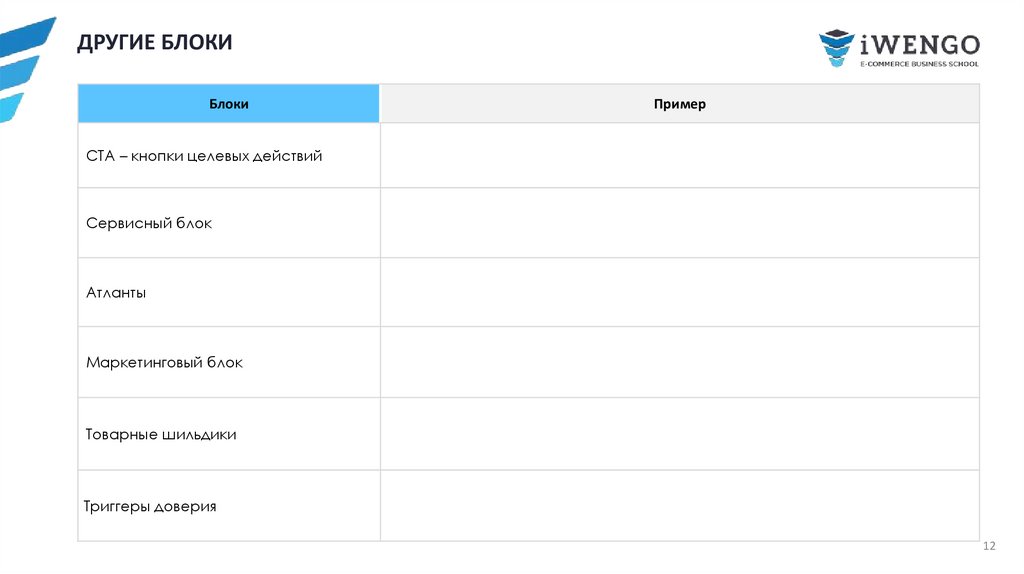Image resolution: width=1024 pixels, height=574 pixels.
Task: Click the empty example cell beside Товарные шильдики
Action: (x=680, y=434)
